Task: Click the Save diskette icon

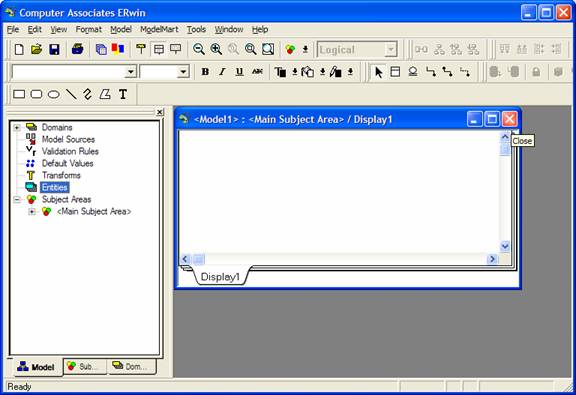Action: pos(54,49)
